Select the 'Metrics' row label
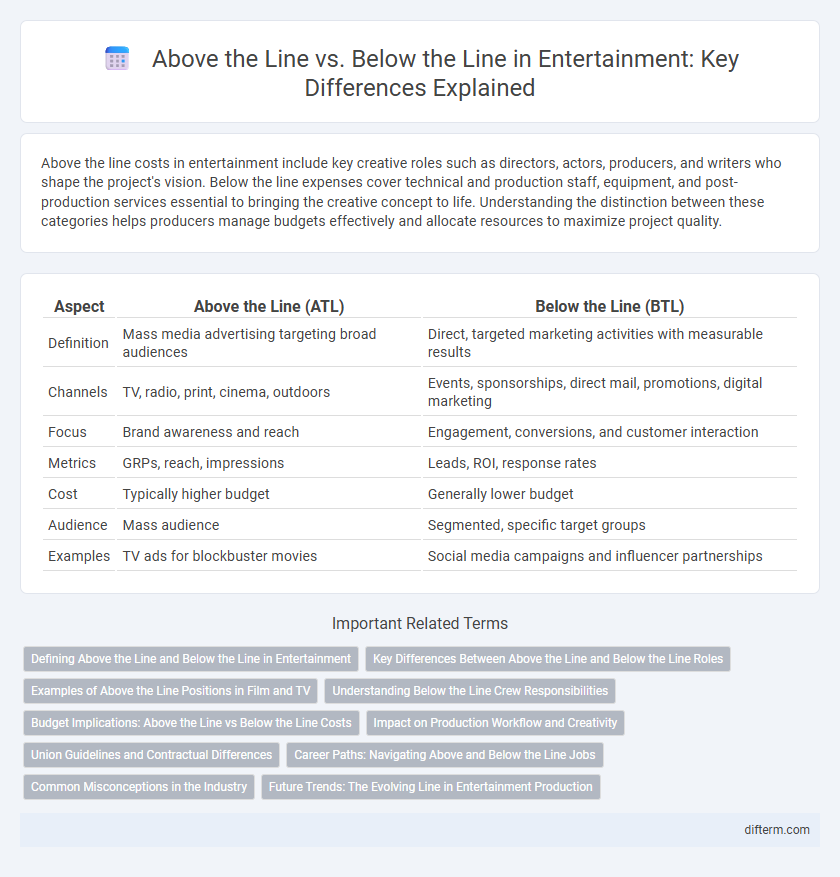The image size is (840, 877). 72,463
